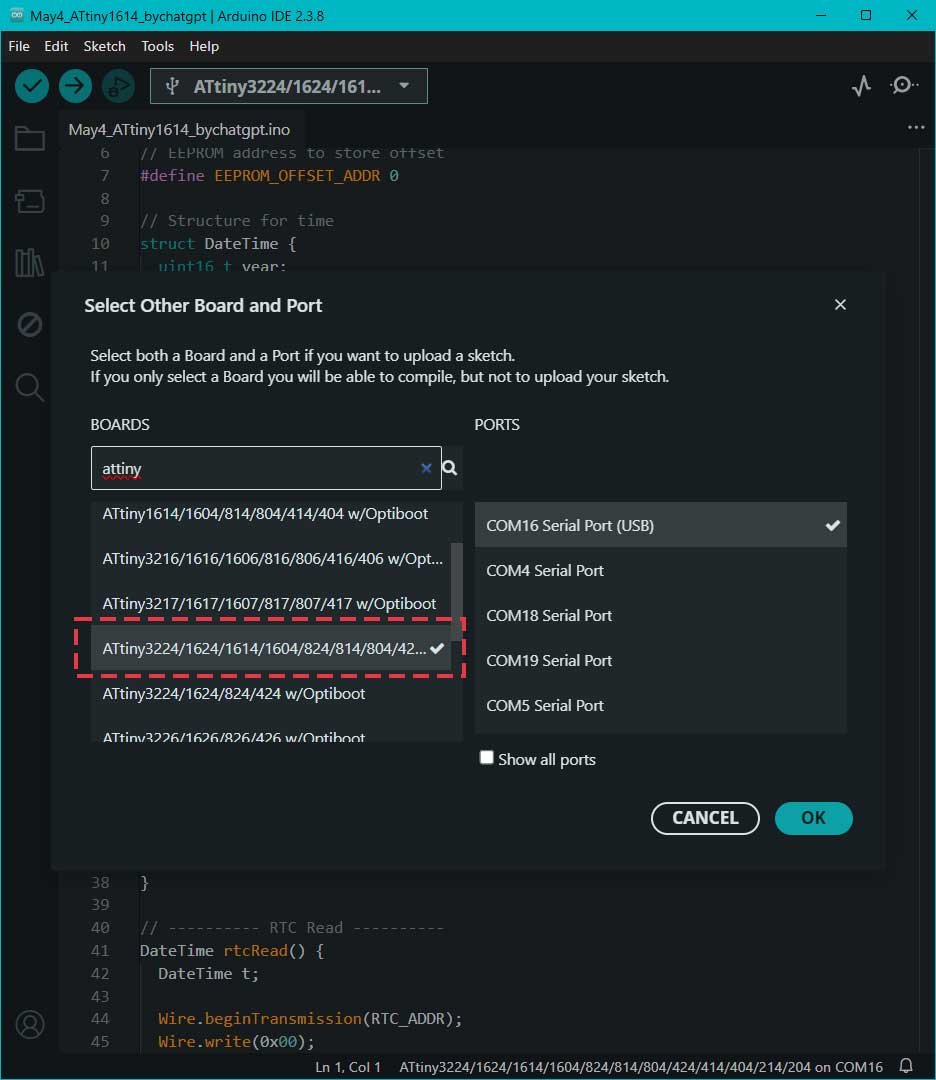Select ATtiny1614/1604/814/804/414/404 w/Optiboot board
Screen dimensions: 936x1080
coord(271,514)
